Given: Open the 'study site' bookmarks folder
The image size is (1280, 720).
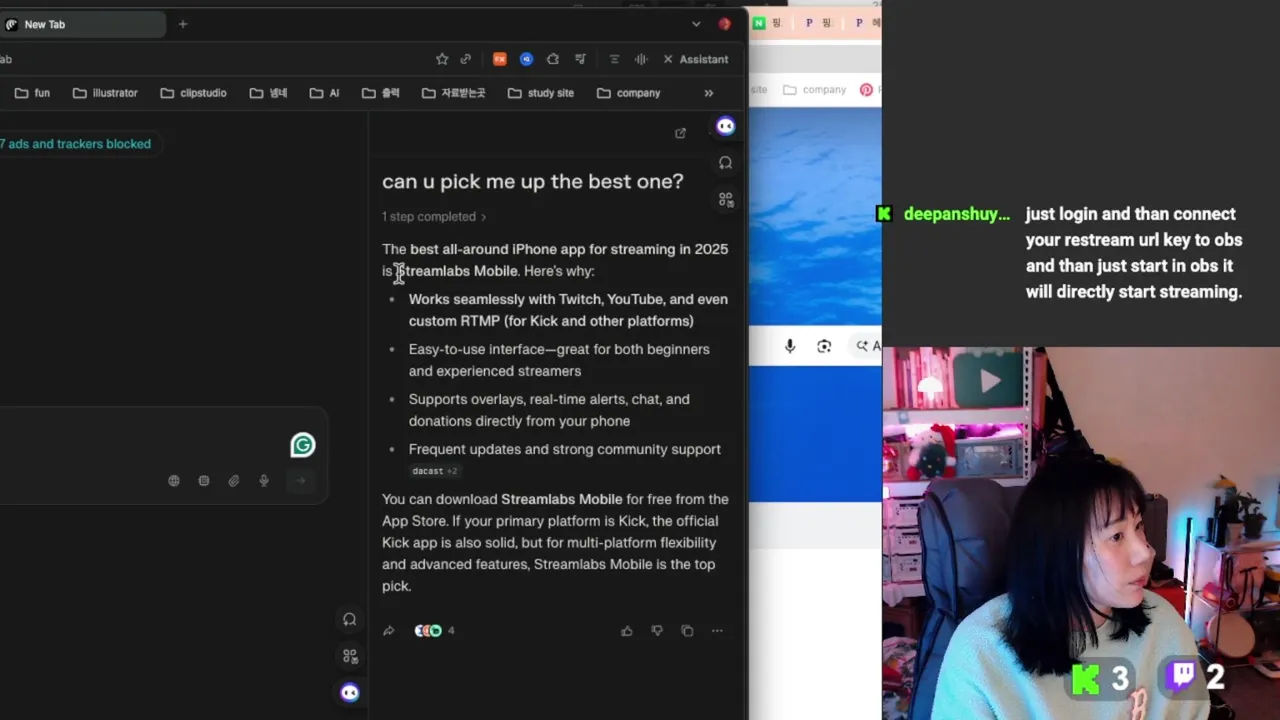Looking at the screenshot, I should click(x=541, y=93).
